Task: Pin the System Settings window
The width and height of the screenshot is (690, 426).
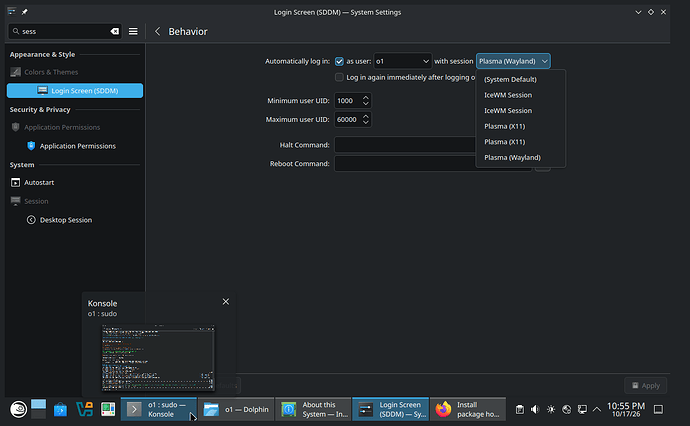Action: point(25,12)
